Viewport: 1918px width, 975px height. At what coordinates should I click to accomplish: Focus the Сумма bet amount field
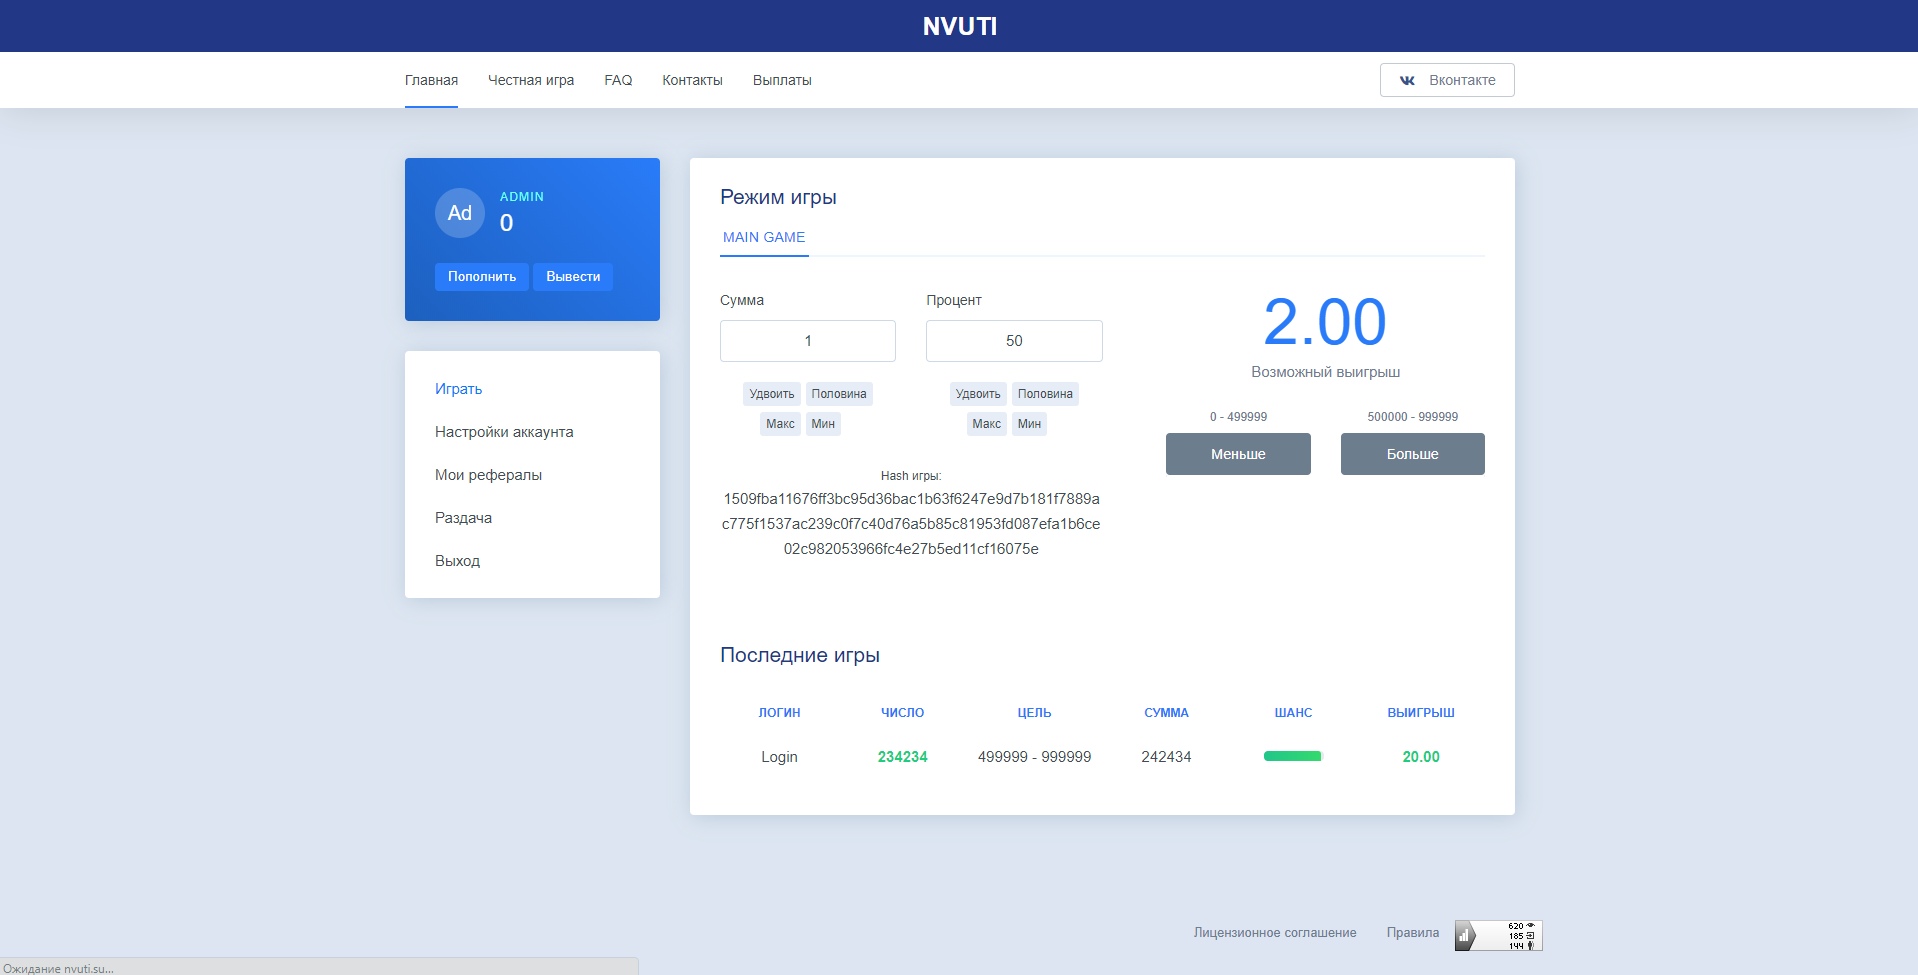[x=808, y=341]
